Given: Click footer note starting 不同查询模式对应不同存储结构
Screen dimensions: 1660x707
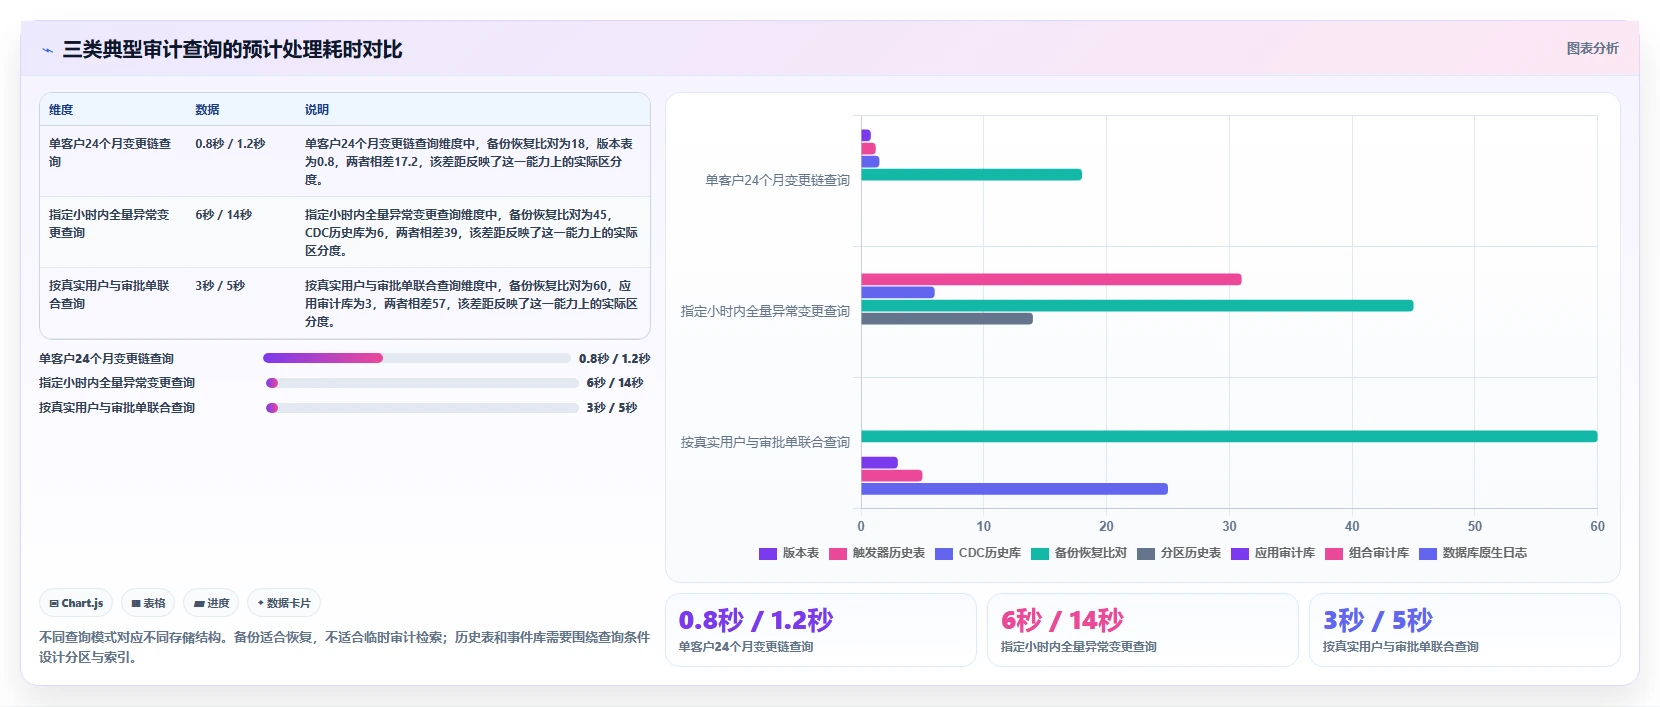Looking at the screenshot, I should (344, 647).
